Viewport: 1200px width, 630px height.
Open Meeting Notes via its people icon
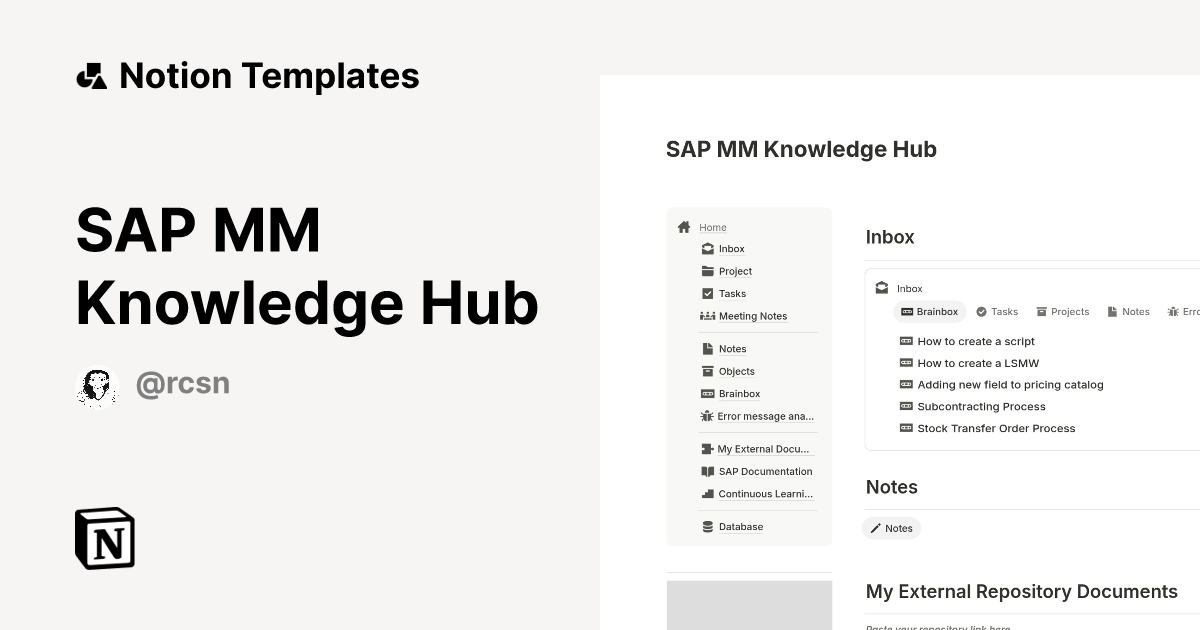[707, 316]
